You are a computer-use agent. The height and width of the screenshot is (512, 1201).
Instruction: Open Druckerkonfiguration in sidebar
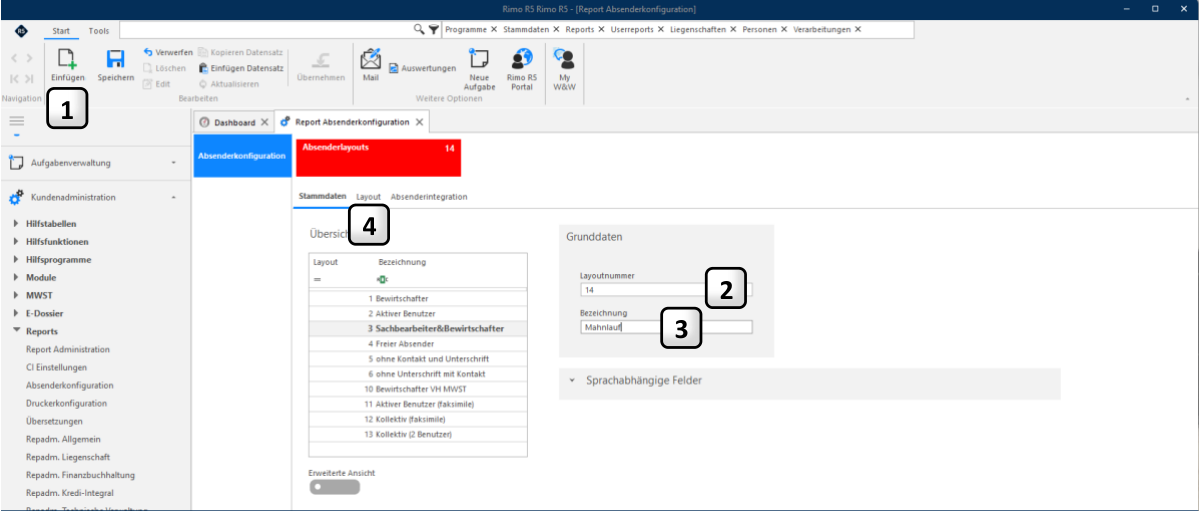(66, 403)
